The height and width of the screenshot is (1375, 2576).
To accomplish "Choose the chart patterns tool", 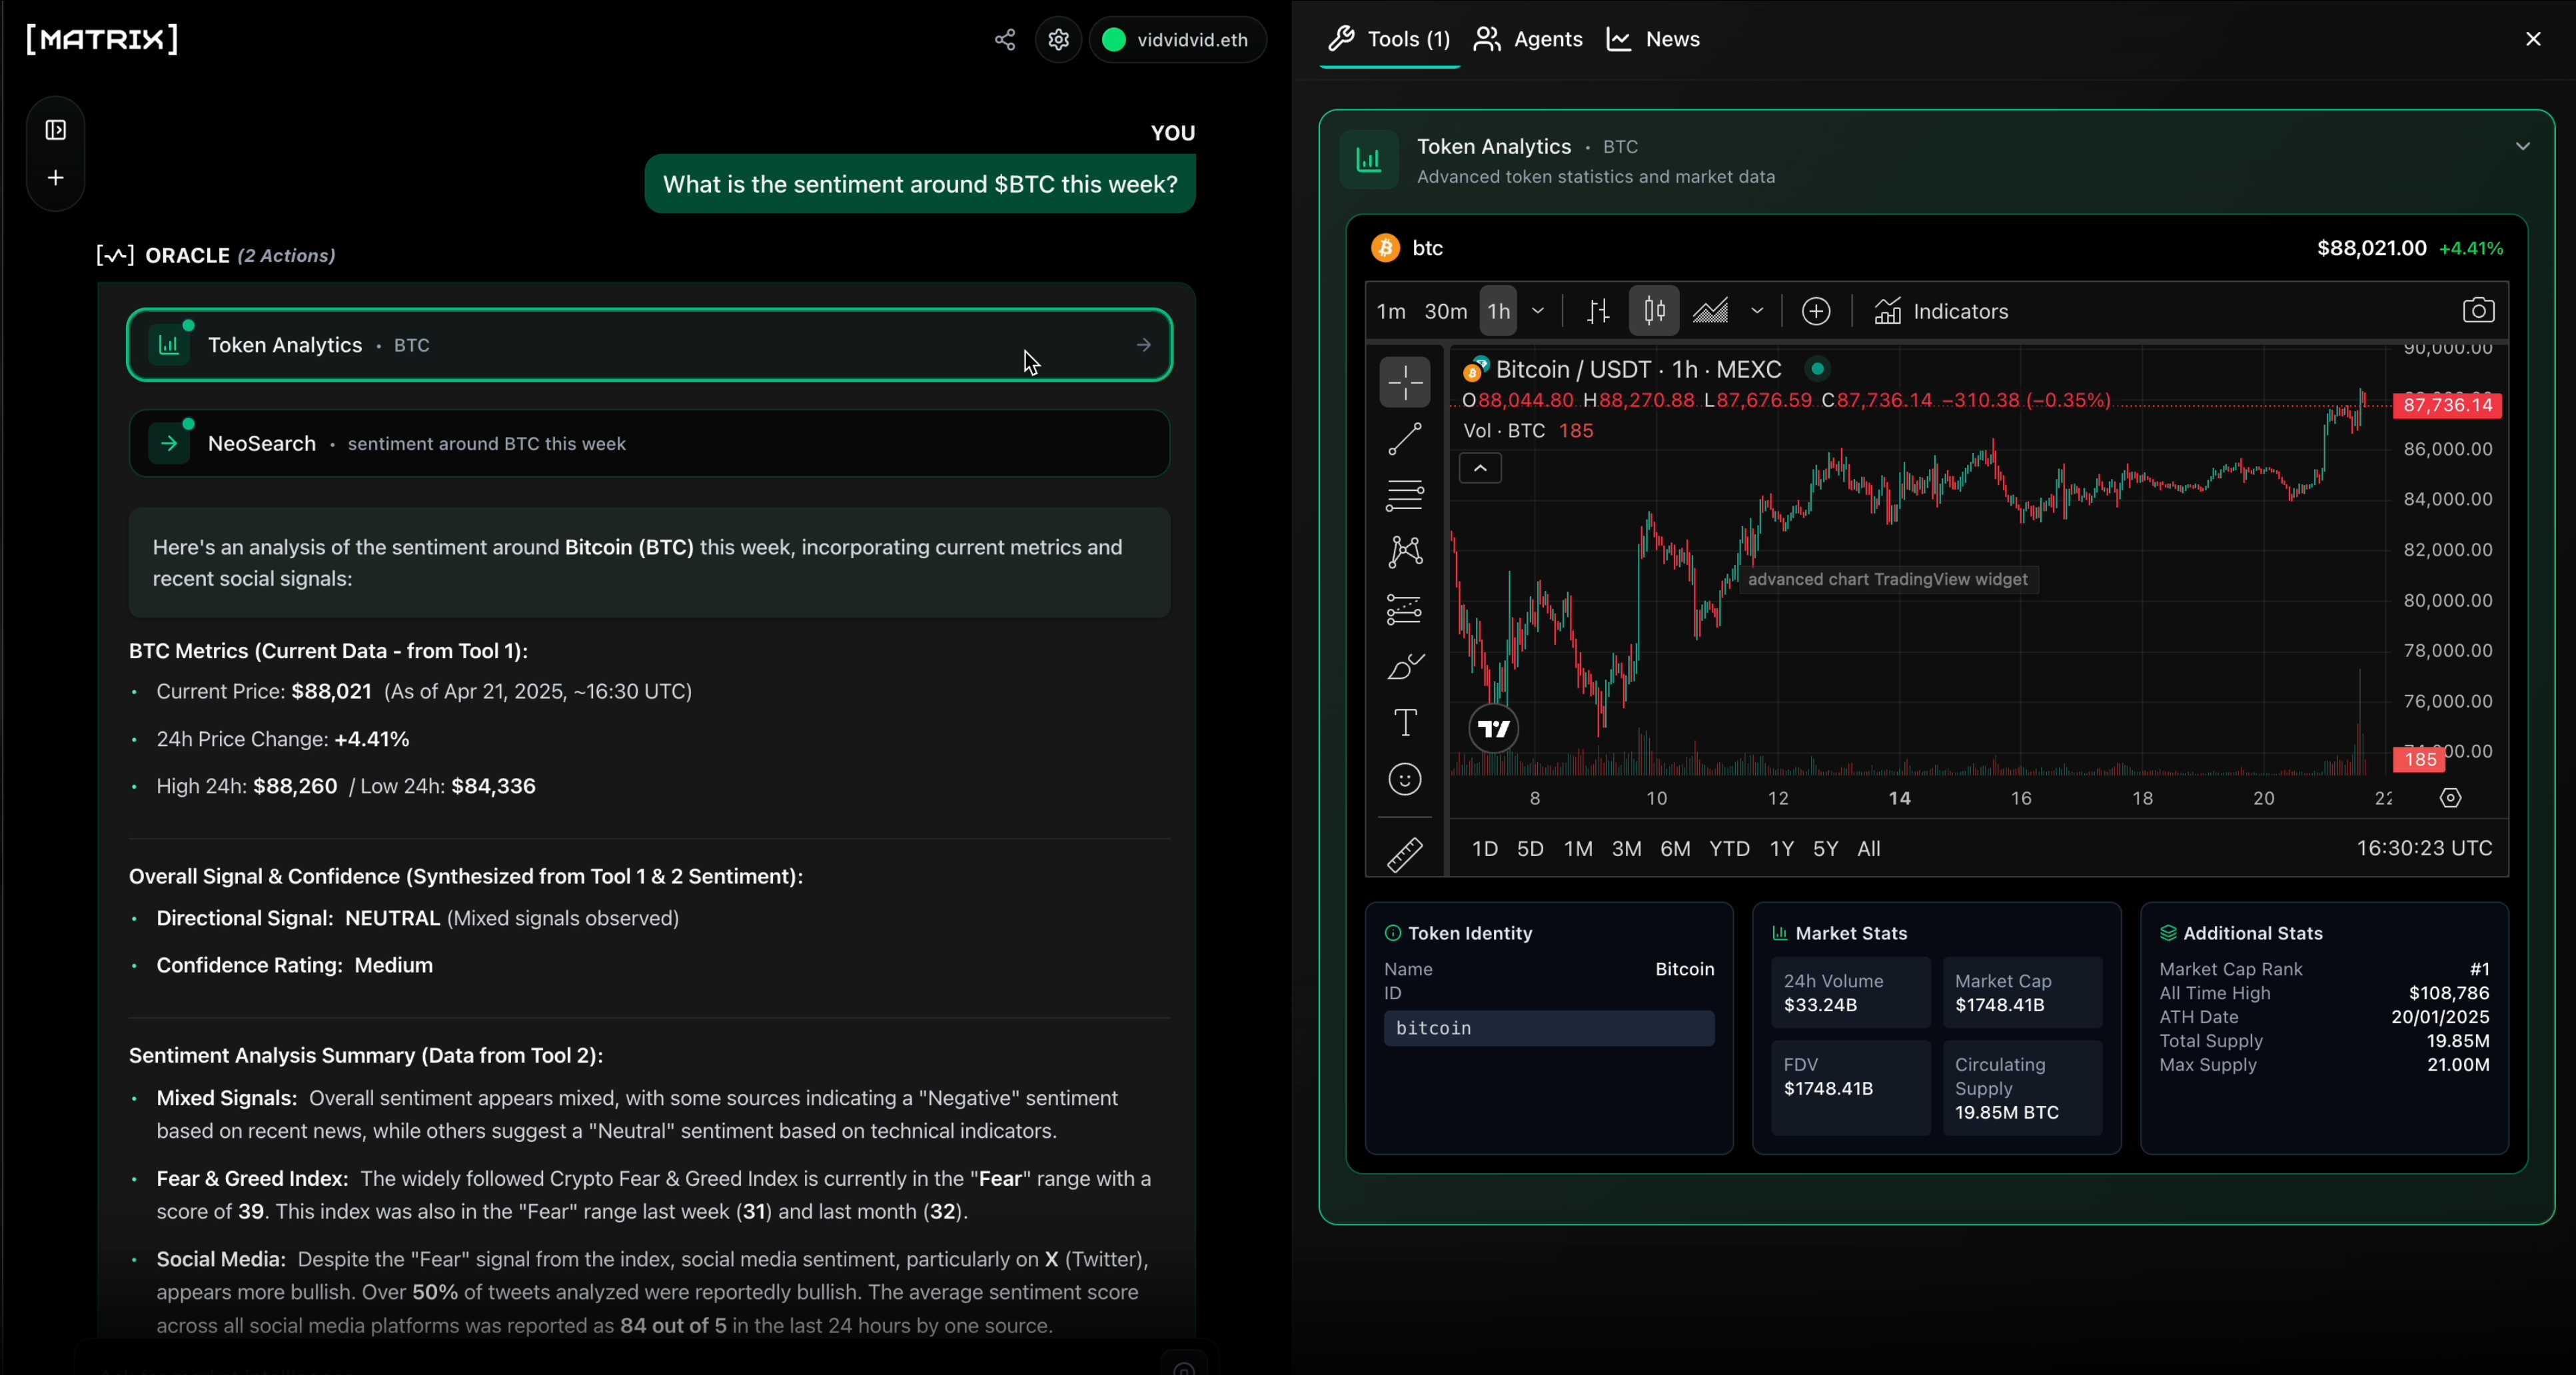I will pyautogui.click(x=1405, y=552).
